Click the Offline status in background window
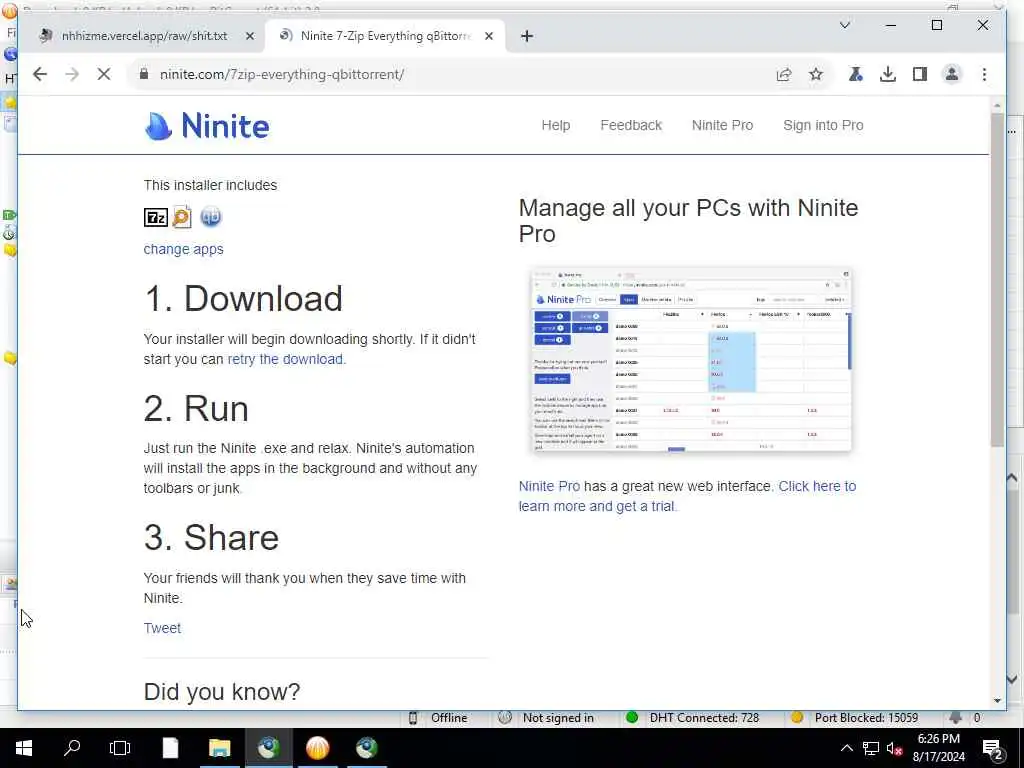This screenshot has width=1024, height=768. tap(449, 718)
